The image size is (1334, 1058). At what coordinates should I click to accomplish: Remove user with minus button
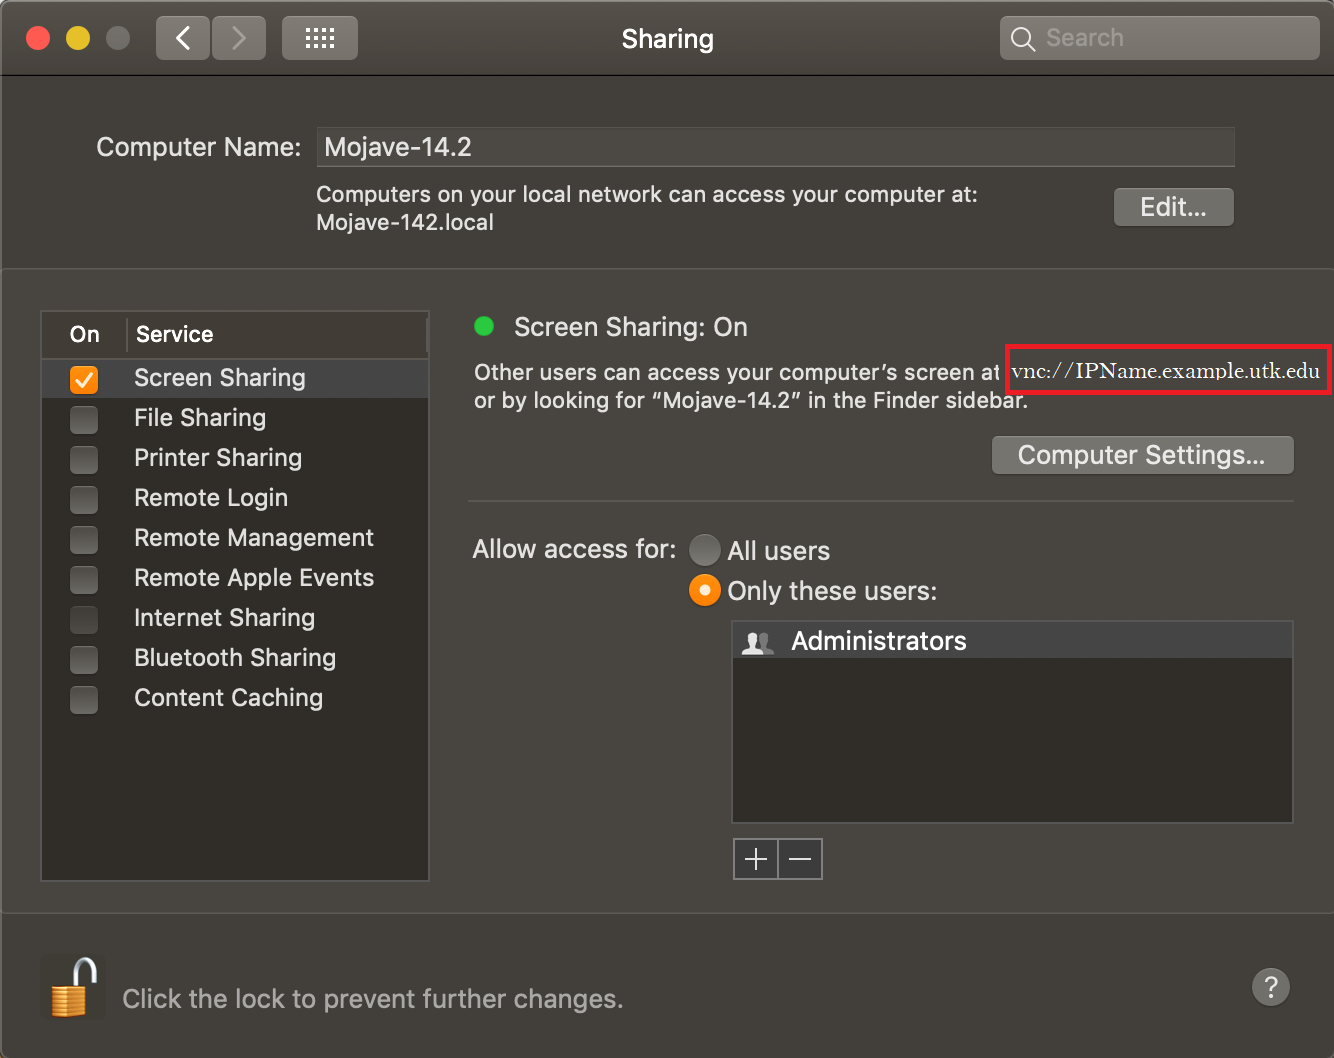click(x=800, y=859)
